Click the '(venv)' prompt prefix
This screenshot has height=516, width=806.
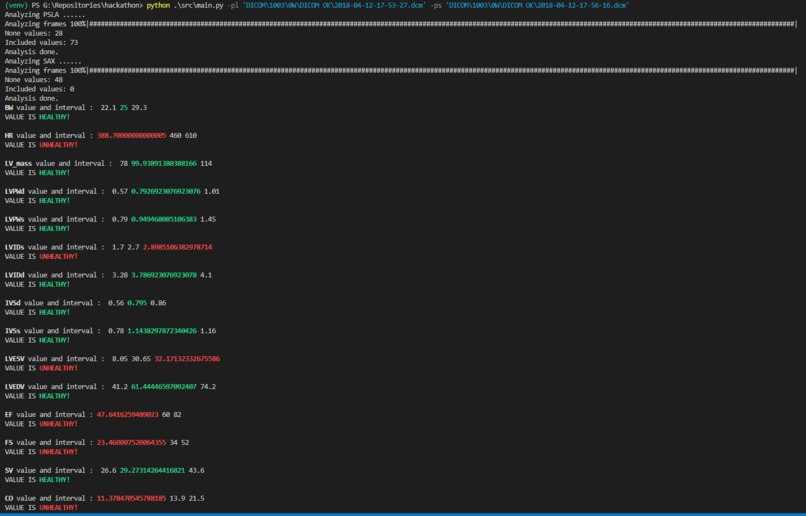click(x=16, y=5)
